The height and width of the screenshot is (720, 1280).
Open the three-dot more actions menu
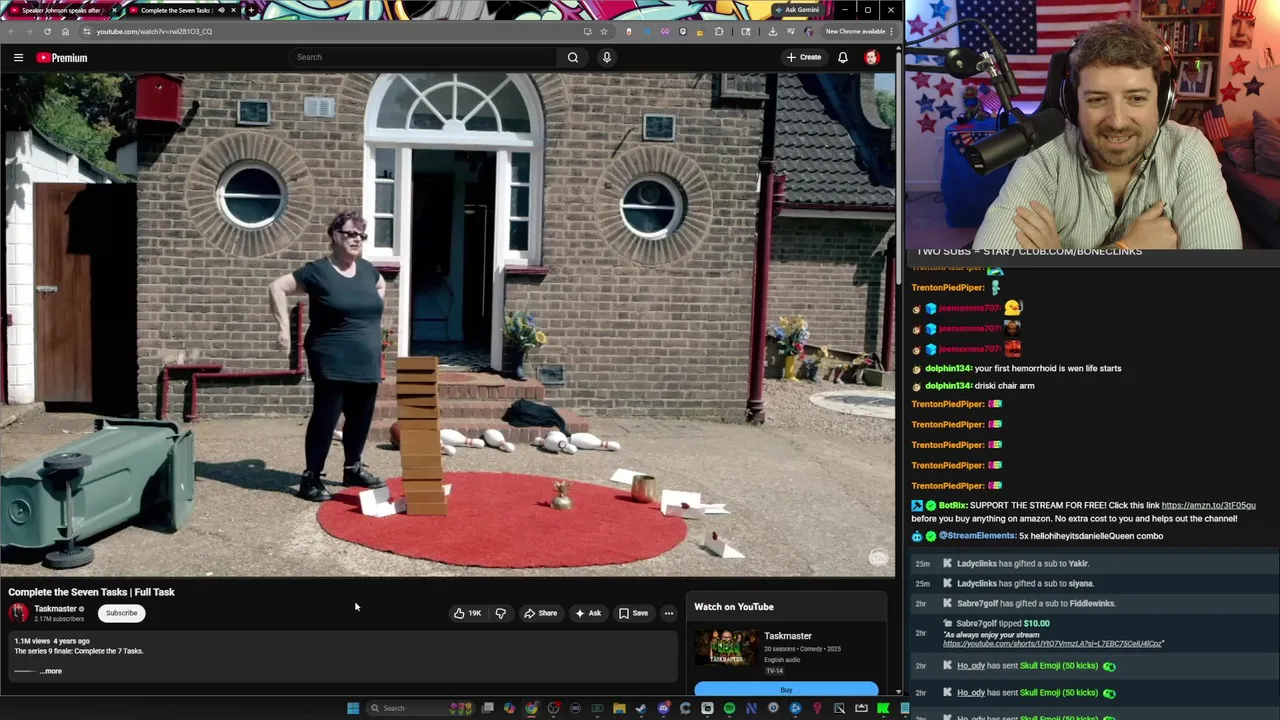pyautogui.click(x=669, y=613)
